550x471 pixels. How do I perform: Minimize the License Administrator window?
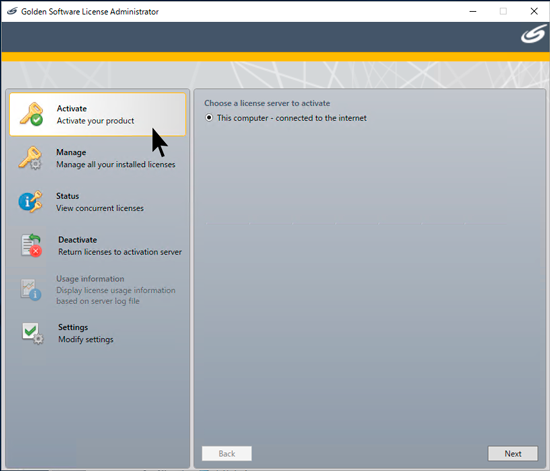(x=473, y=11)
